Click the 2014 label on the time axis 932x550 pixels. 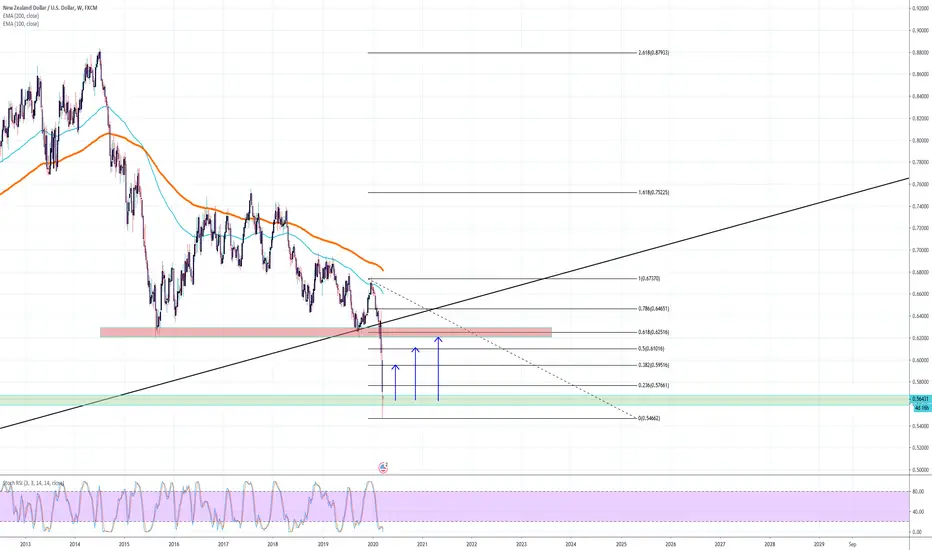[75, 544]
